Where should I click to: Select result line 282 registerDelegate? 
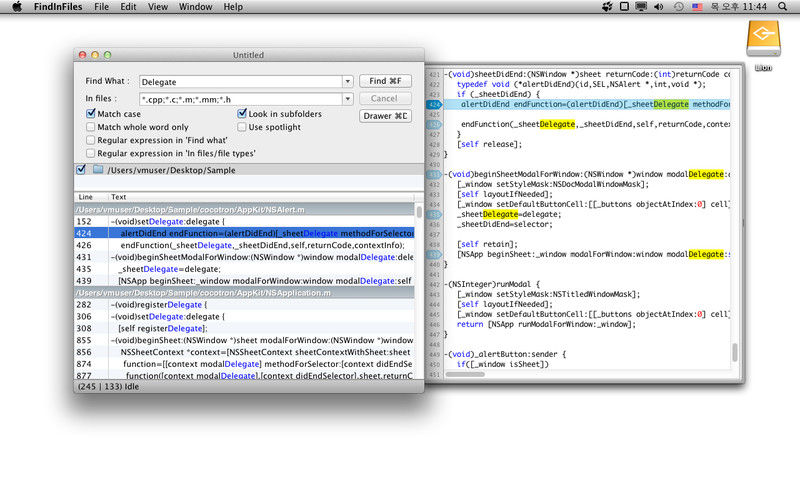pos(244,305)
